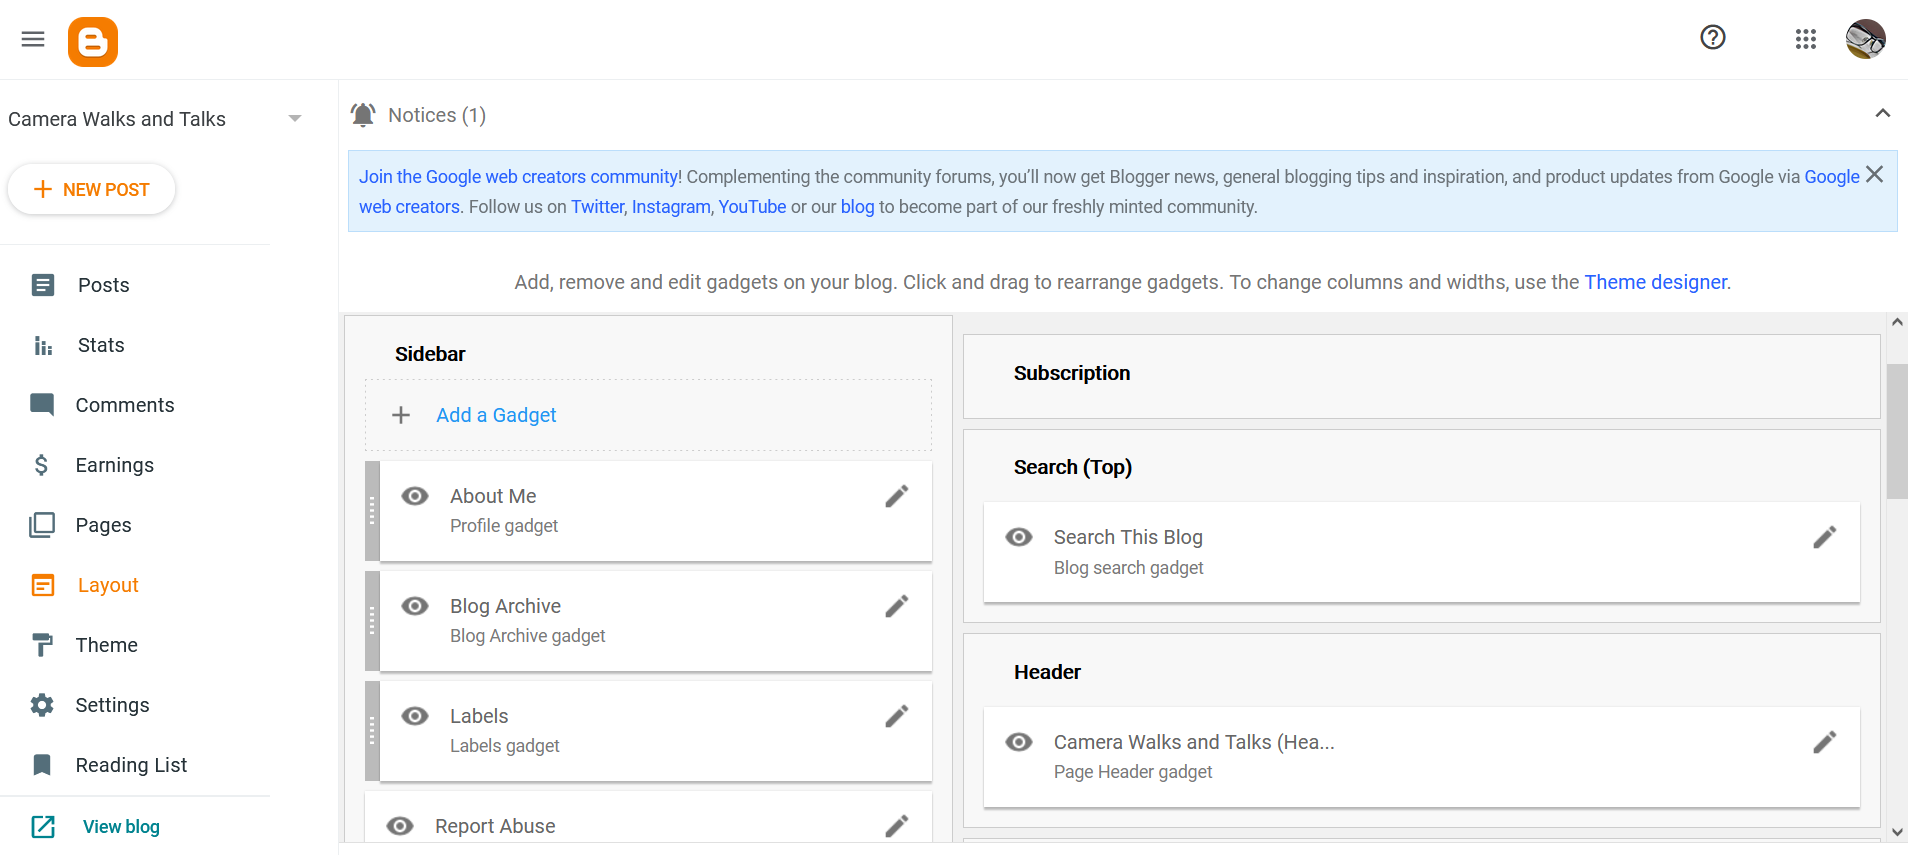
Task: Click pencil icon for Search This Blog
Action: (1824, 538)
